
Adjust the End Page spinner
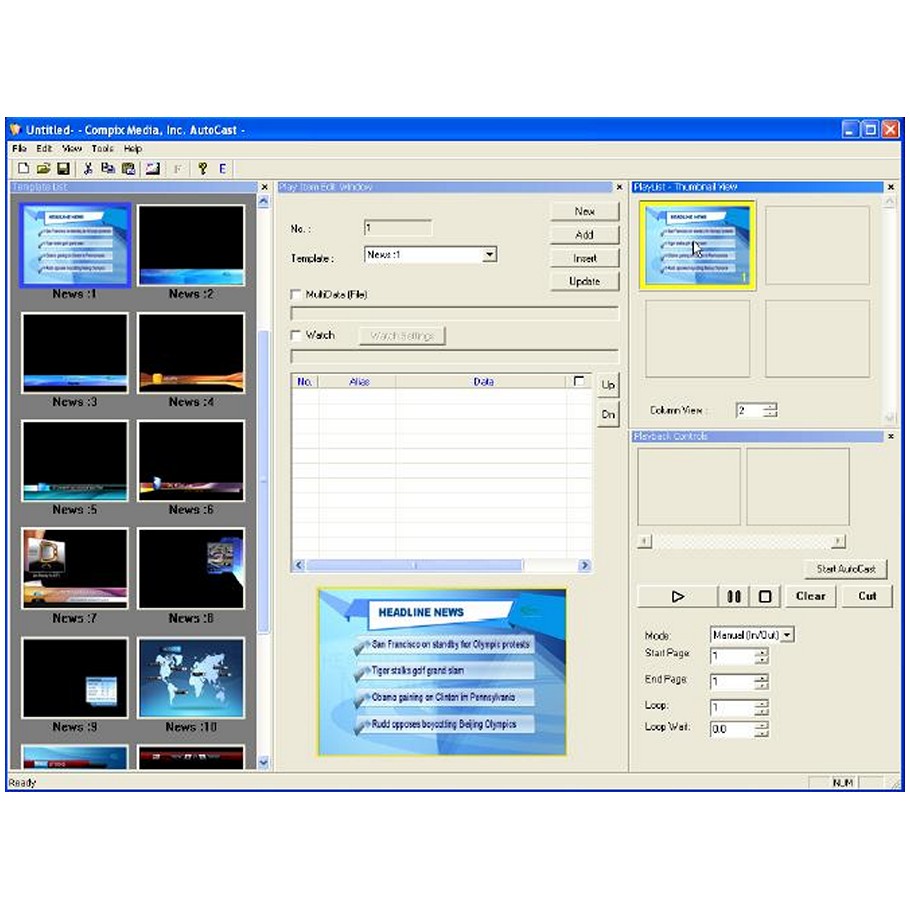click(761, 682)
